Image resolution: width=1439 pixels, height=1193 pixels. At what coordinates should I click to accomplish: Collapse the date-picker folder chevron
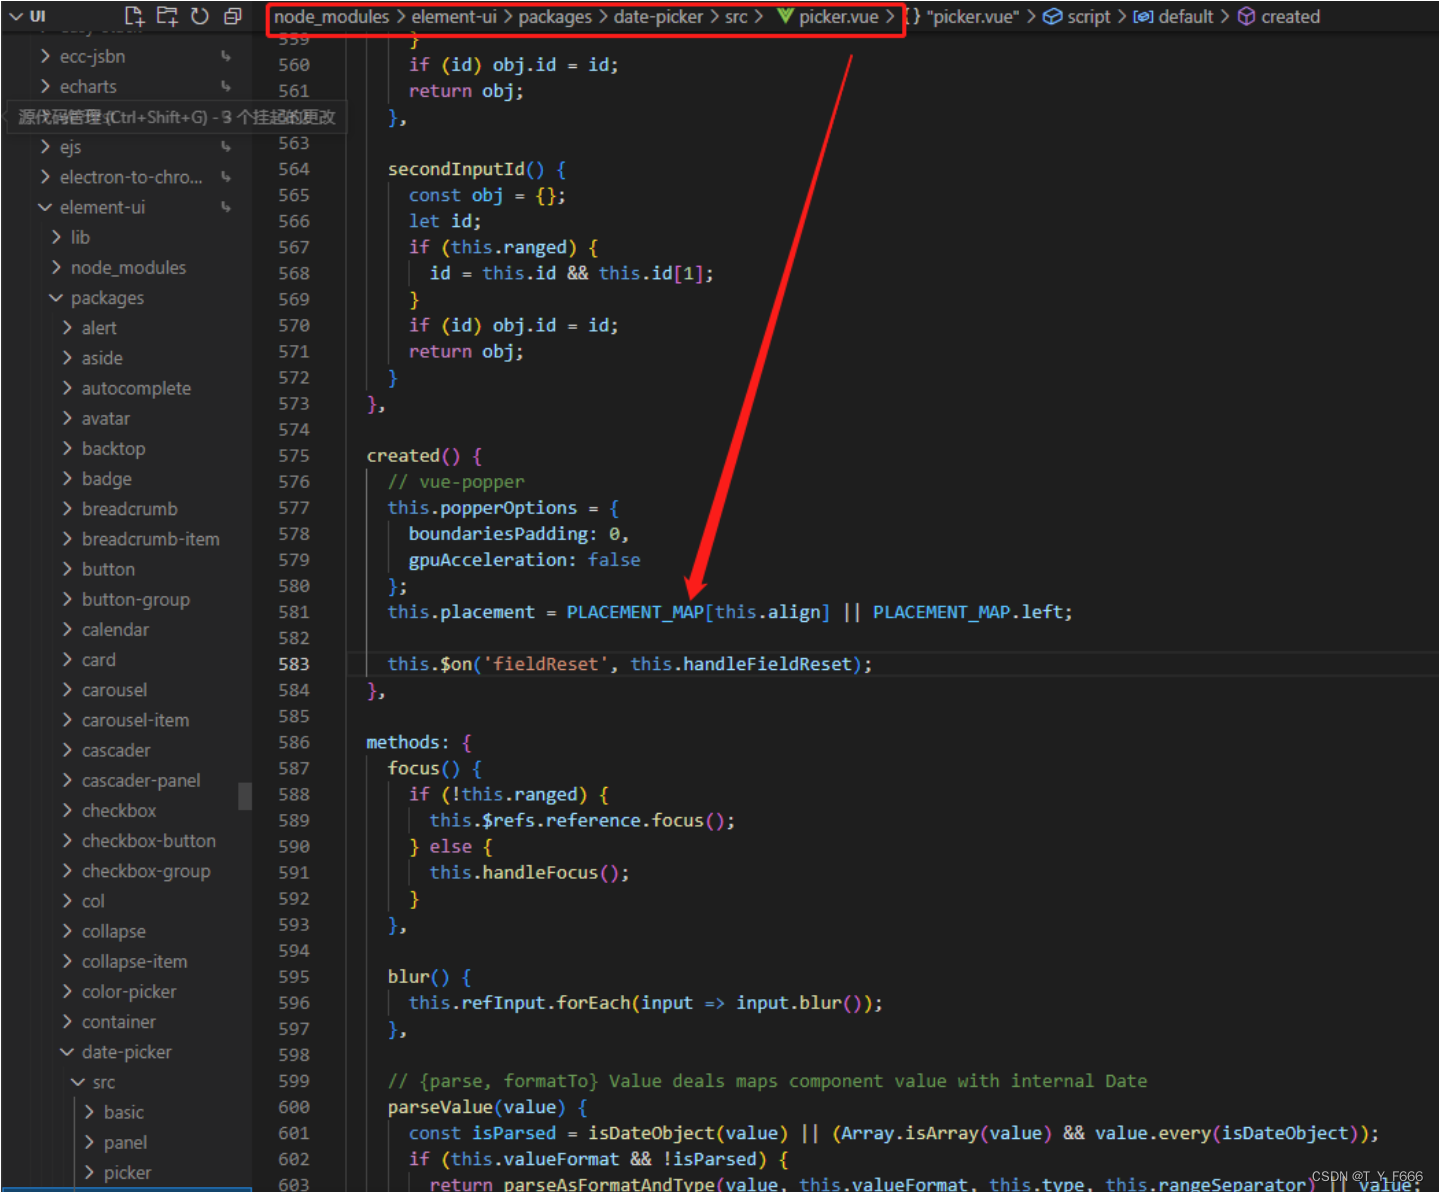(x=67, y=1052)
